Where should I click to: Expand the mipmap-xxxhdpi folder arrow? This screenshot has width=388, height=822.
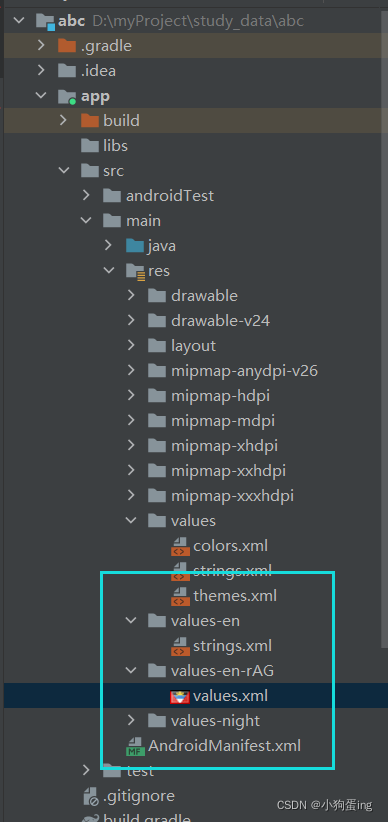pos(131,495)
